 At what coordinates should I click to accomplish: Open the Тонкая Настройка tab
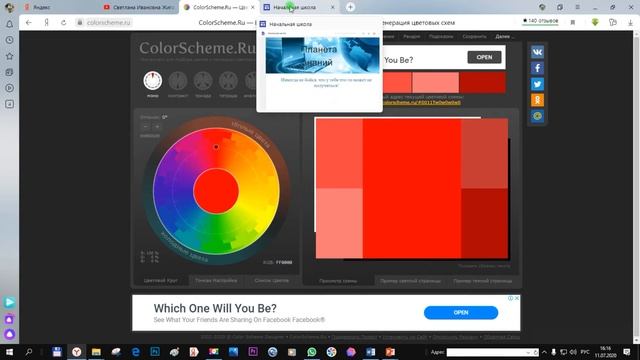(216, 281)
